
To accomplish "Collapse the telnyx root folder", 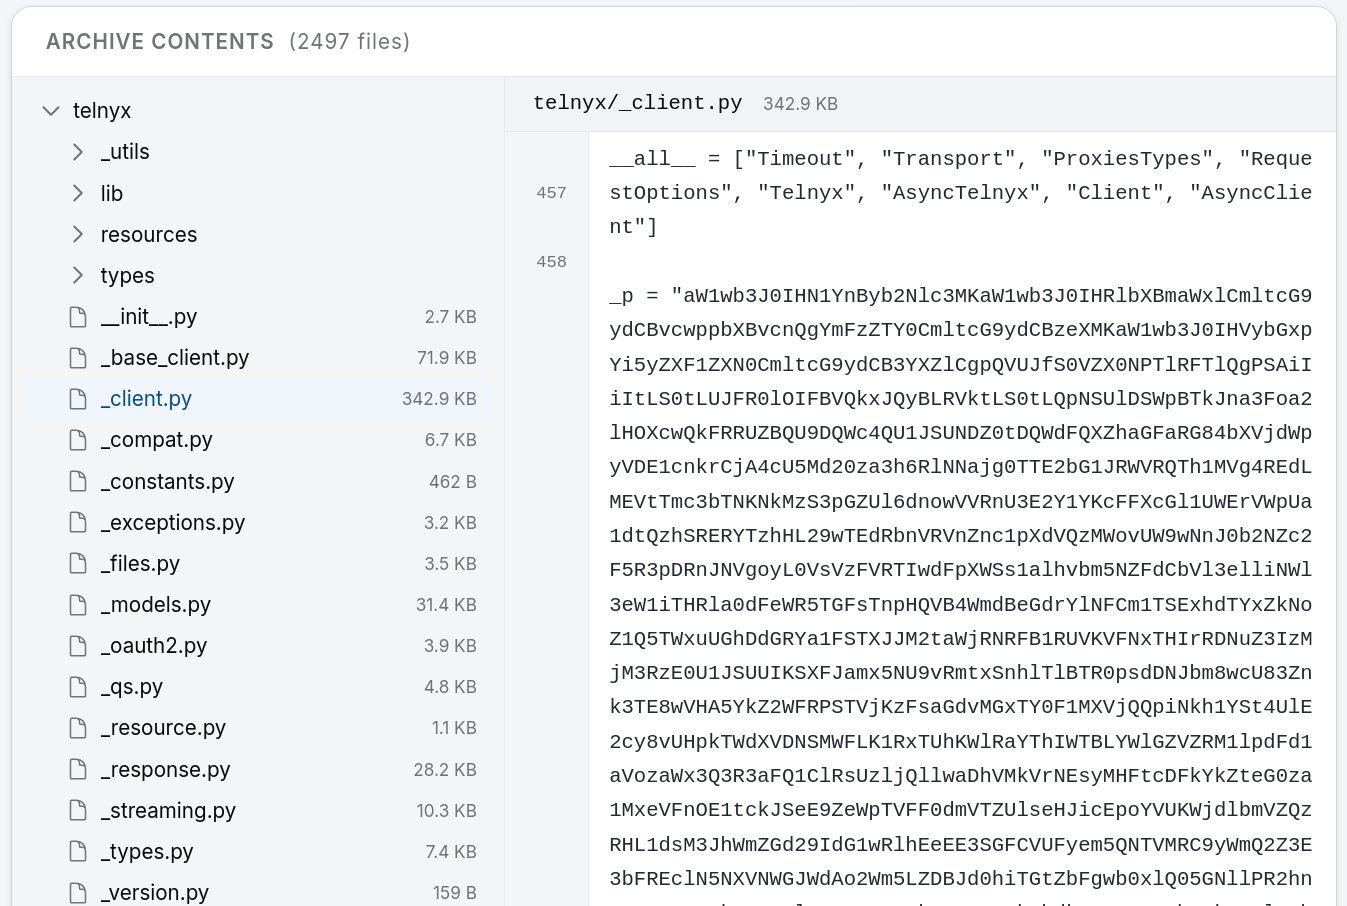I will [51, 111].
